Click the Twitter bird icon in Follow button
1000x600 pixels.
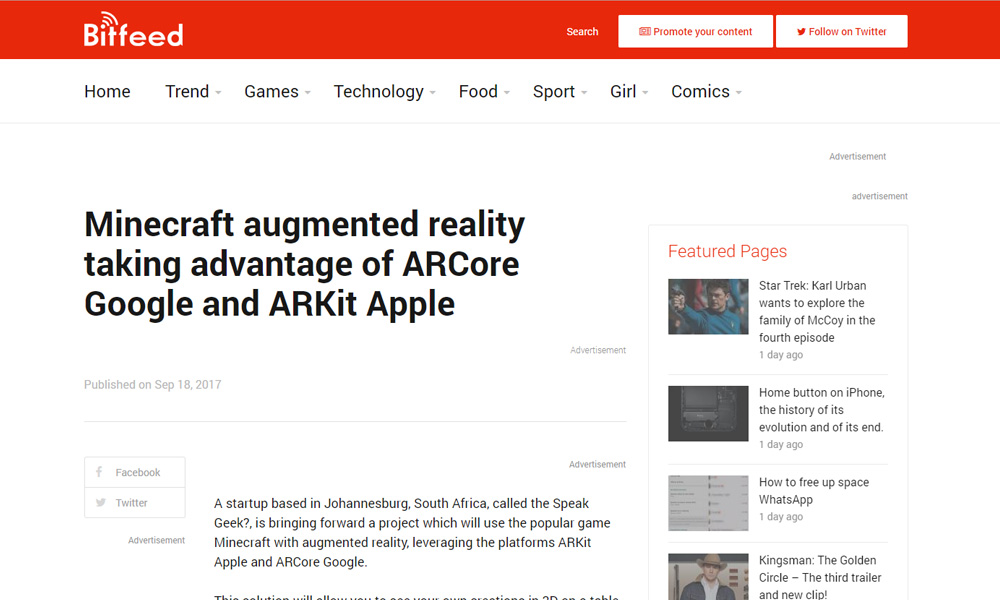(801, 32)
